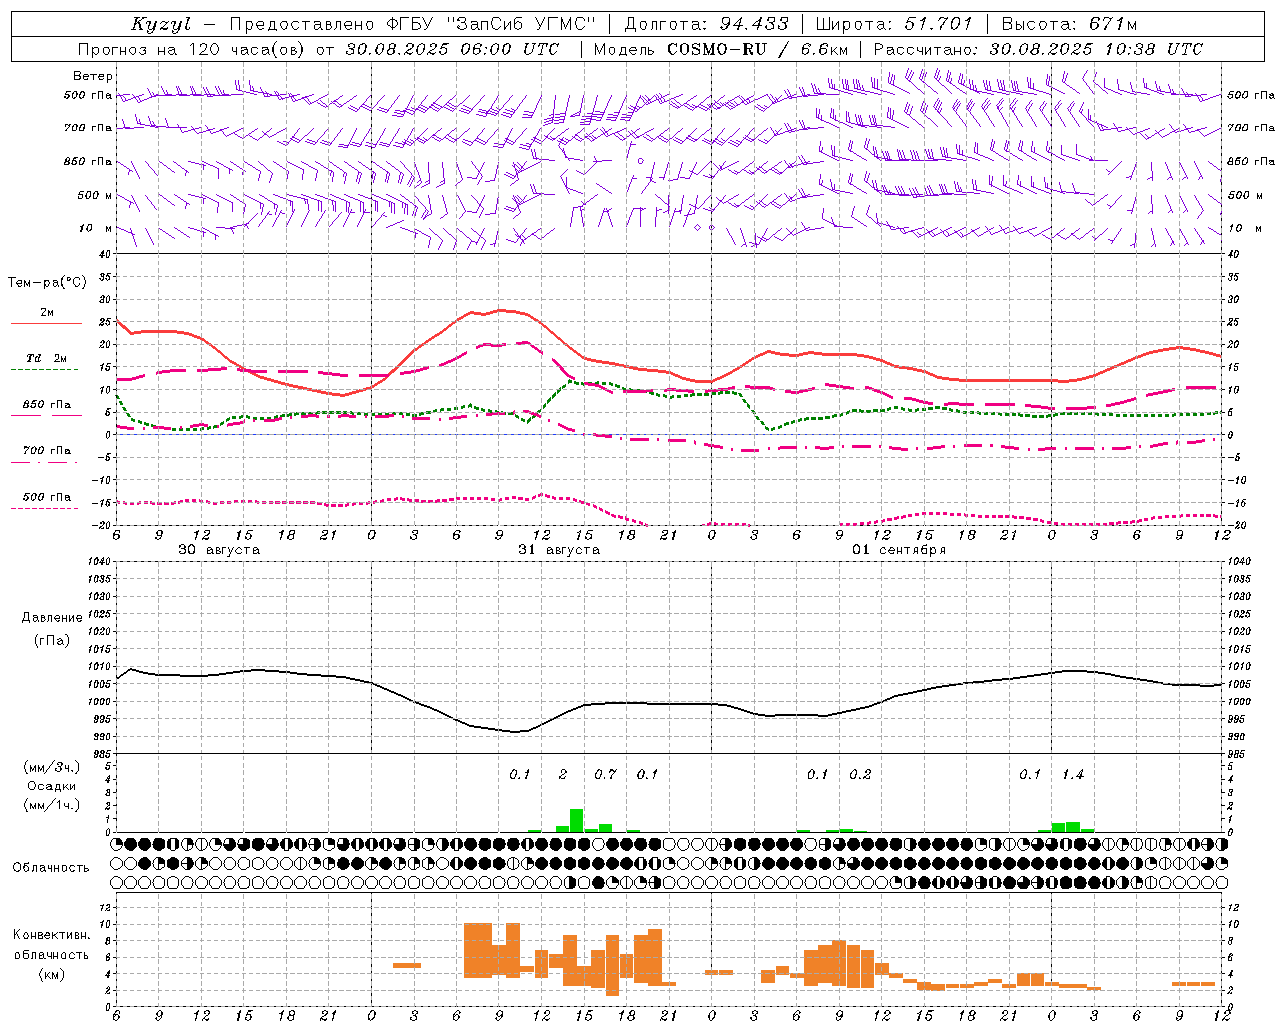Select the "Долгота: 94.433" header field
The width and height of the screenshot is (1280, 1024).
(x=707, y=24)
